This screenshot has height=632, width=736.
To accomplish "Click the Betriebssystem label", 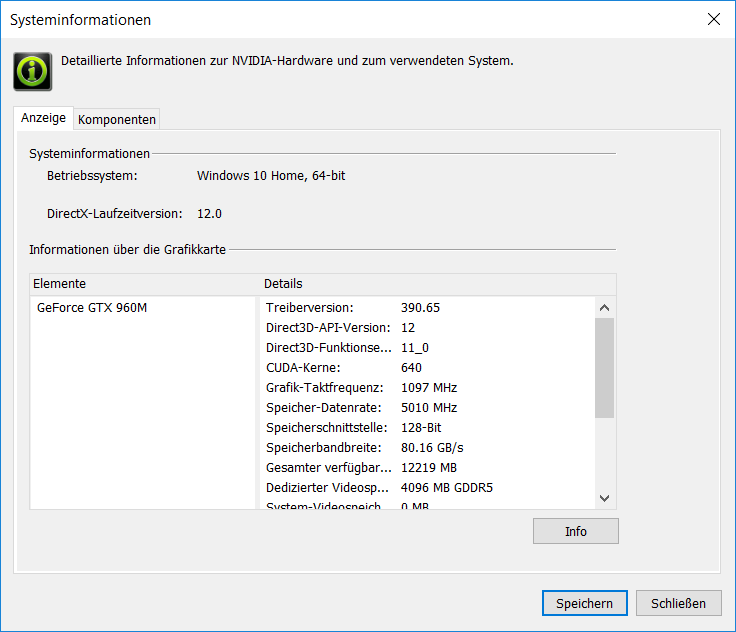I will pyautogui.click(x=92, y=176).
